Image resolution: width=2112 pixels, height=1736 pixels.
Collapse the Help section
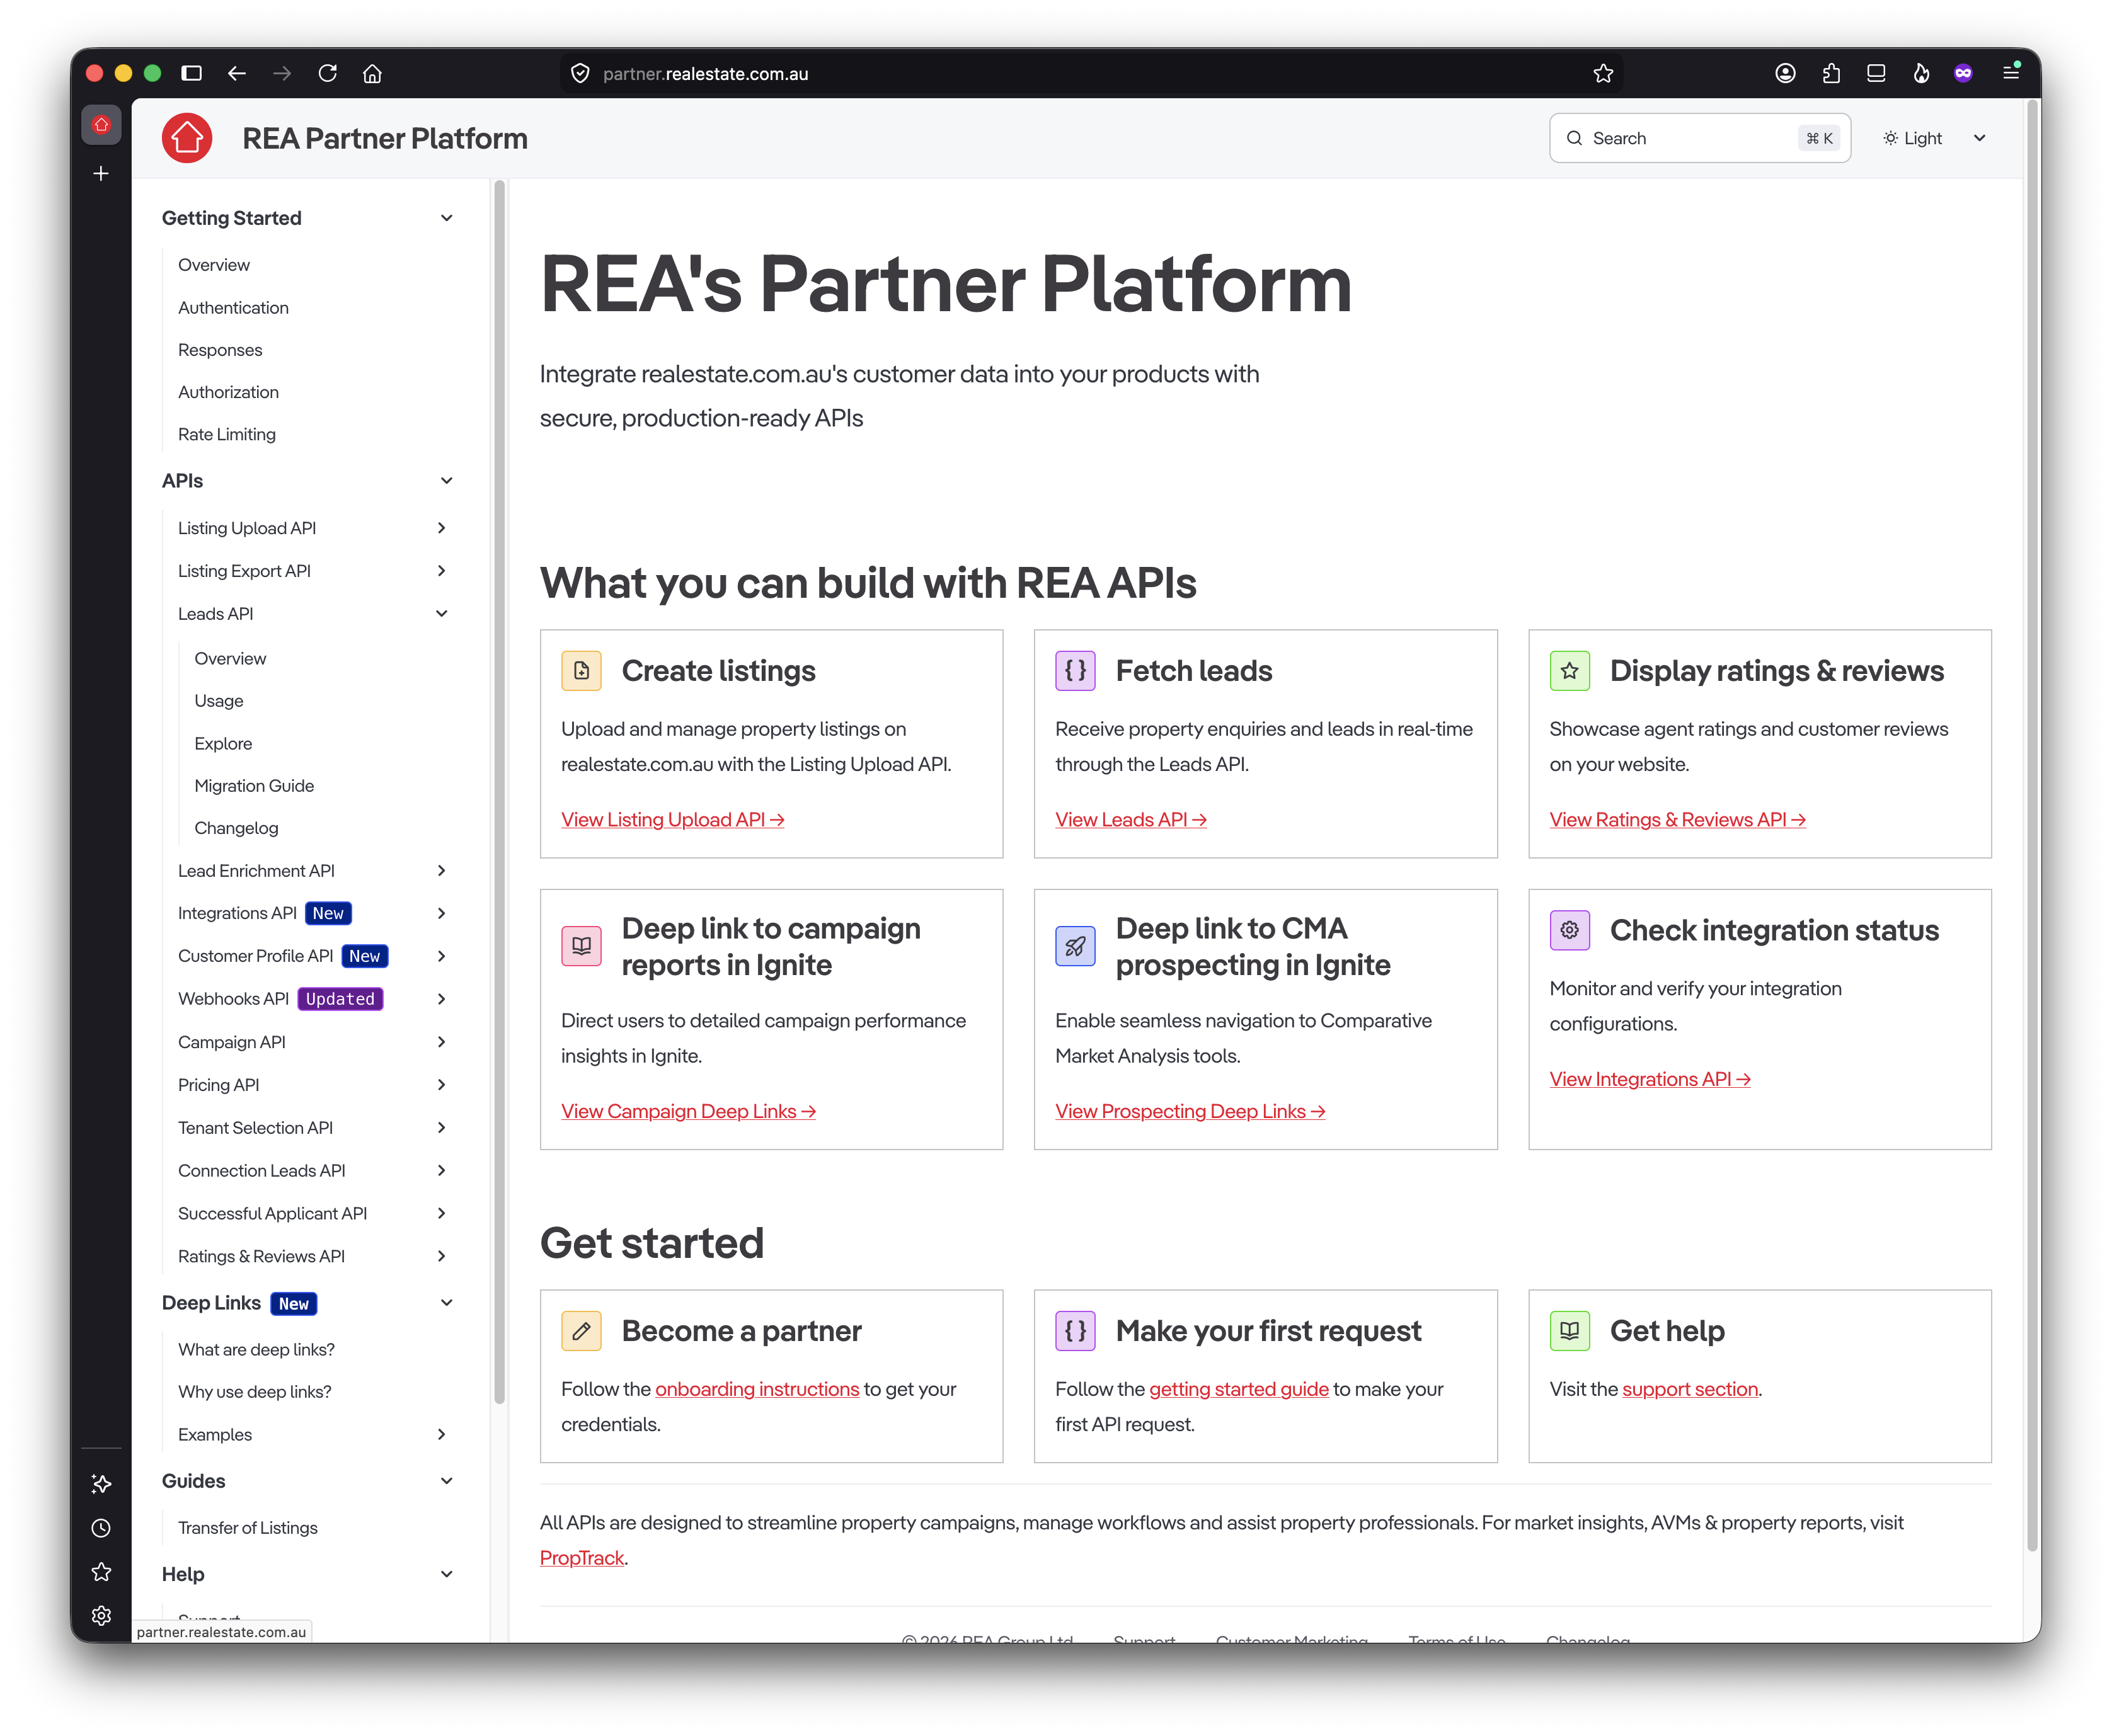447,1574
